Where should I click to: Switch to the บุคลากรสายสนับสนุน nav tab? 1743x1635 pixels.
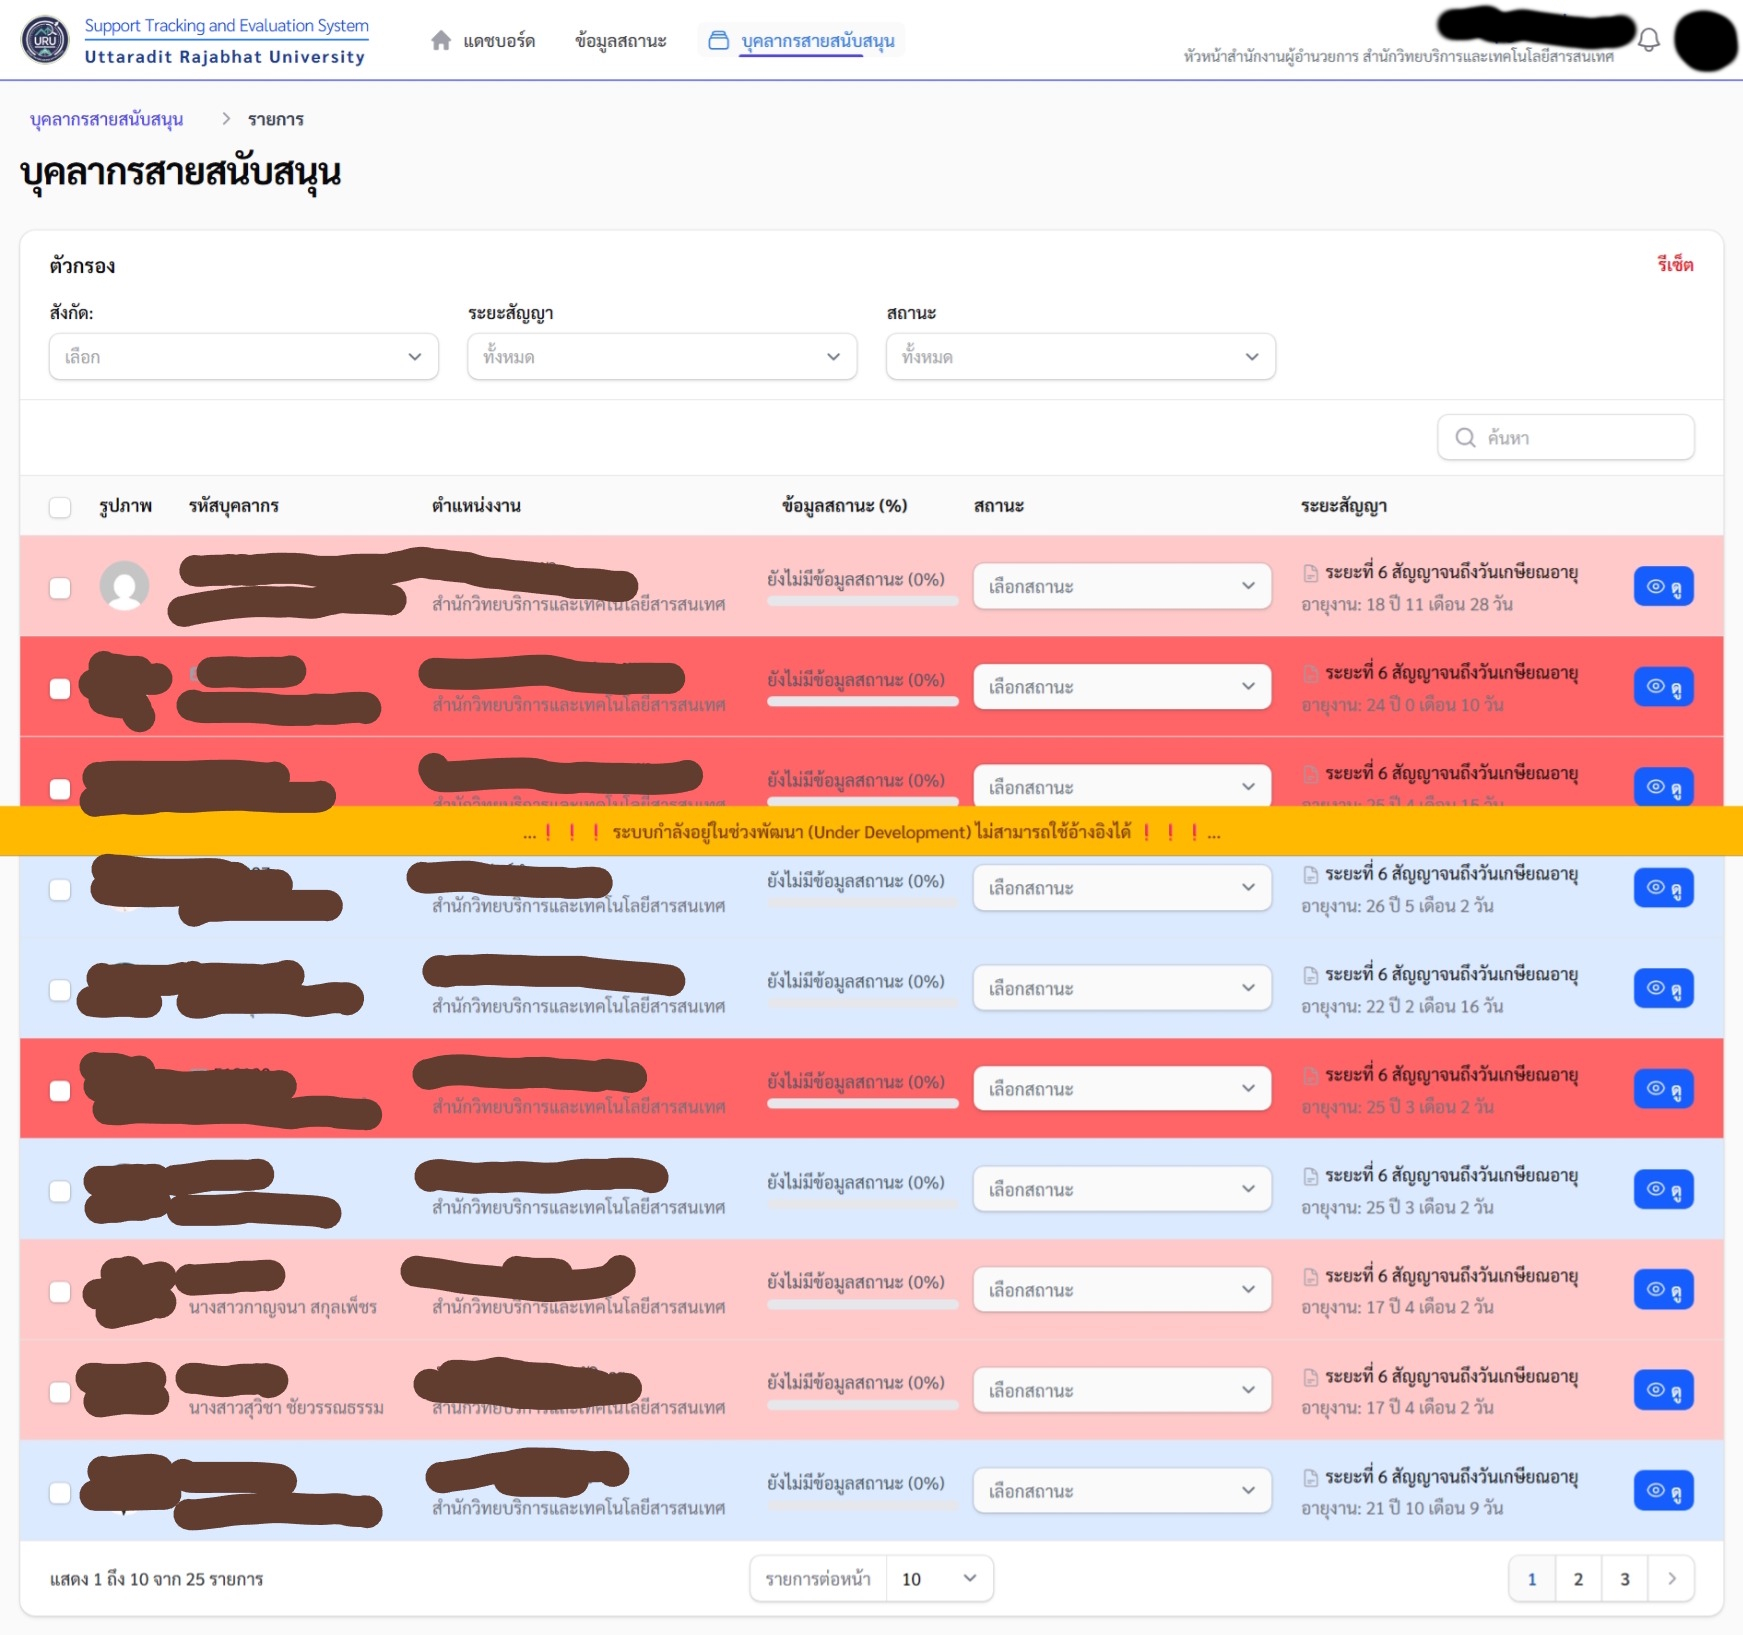pos(816,41)
